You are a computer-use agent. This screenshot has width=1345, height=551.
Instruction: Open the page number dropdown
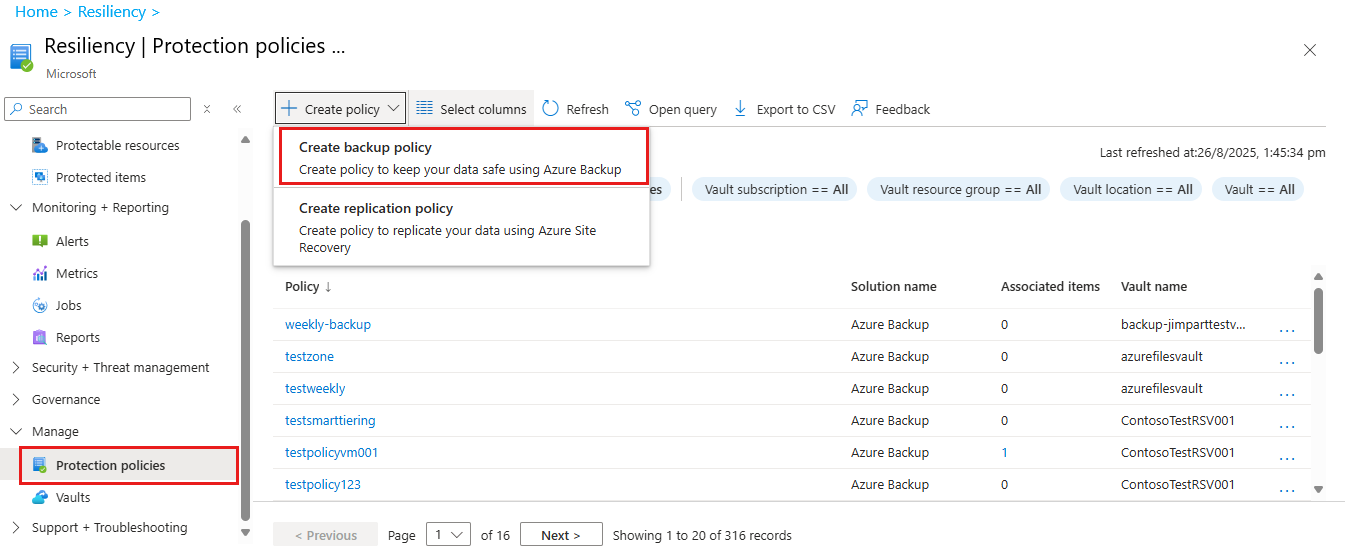coord(448,535)
